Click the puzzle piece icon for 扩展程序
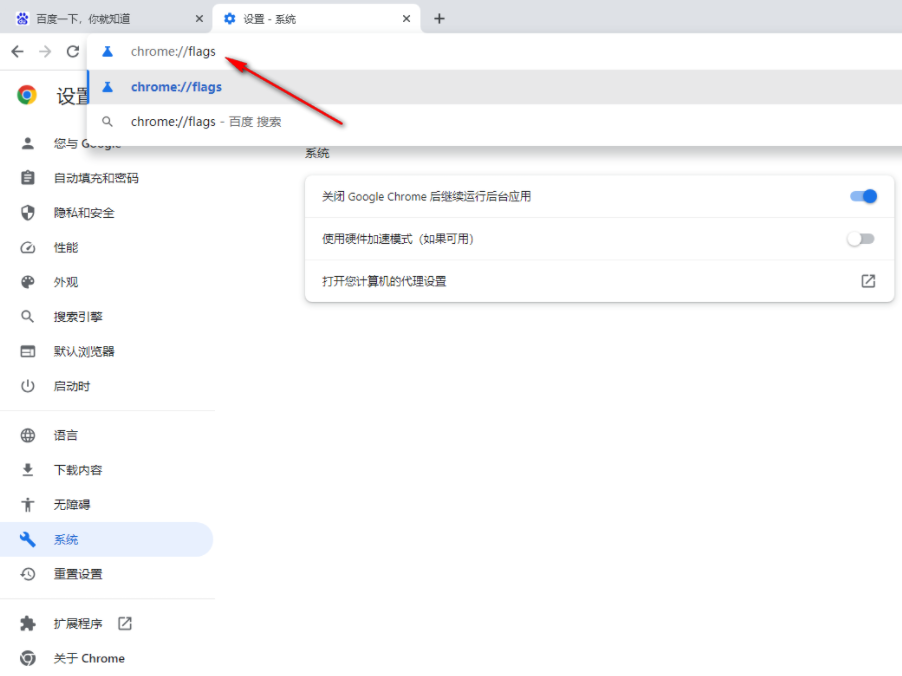This screenshot has height=676, width=902. 28,624
